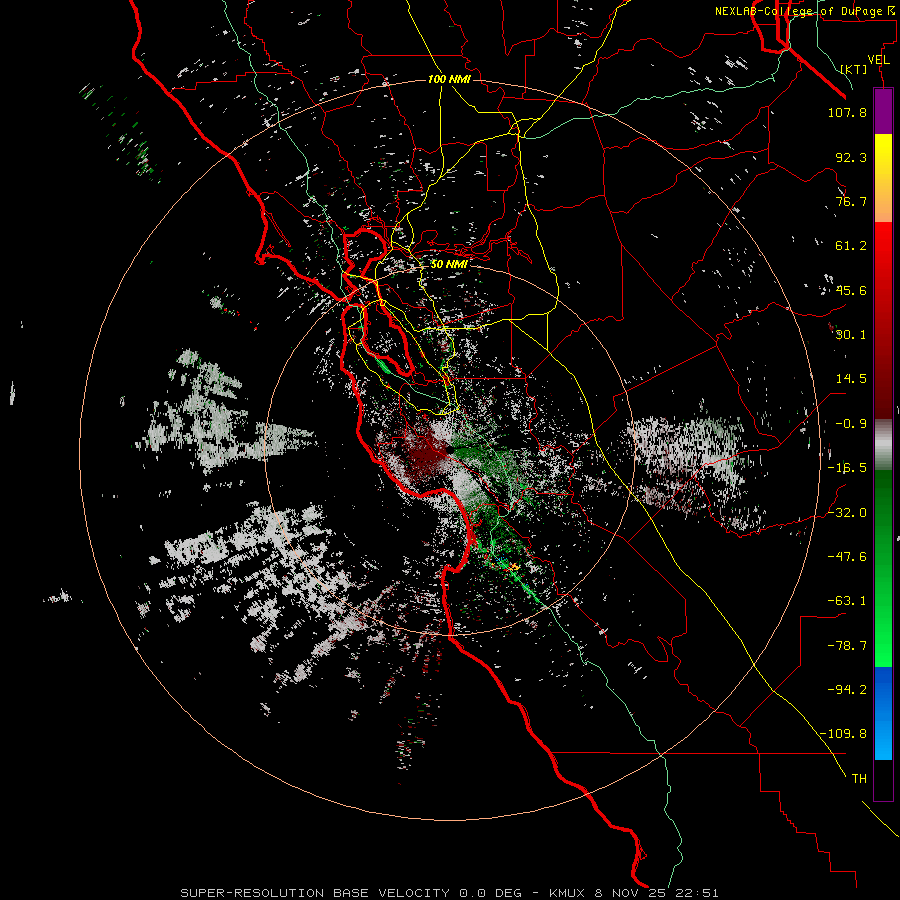The image size is (900, 900).
Task: Click the 30.1 scale value
Action: tap(851, 335)
